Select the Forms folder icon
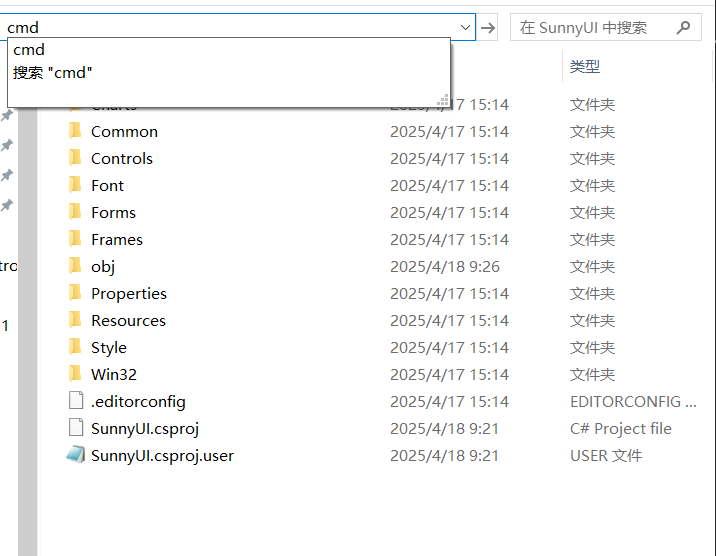Image resolution: width=716 pixels, height=556 pixels. pyautogui.click(x=75, y=212)
